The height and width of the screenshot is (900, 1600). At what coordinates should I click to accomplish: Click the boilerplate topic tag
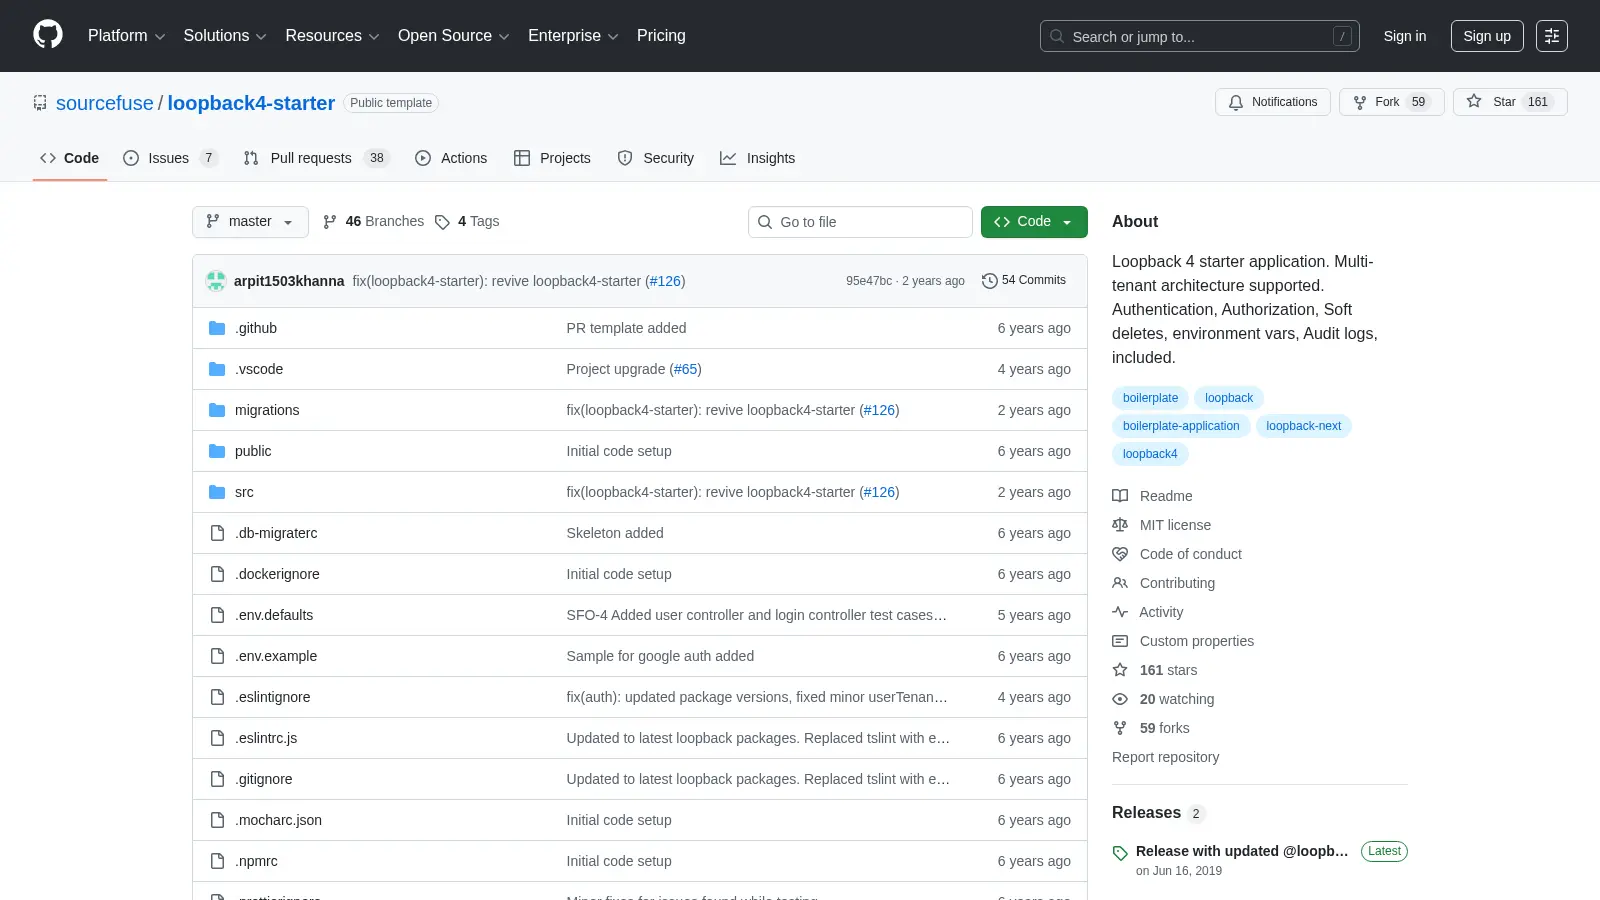tap(1150, 398)
